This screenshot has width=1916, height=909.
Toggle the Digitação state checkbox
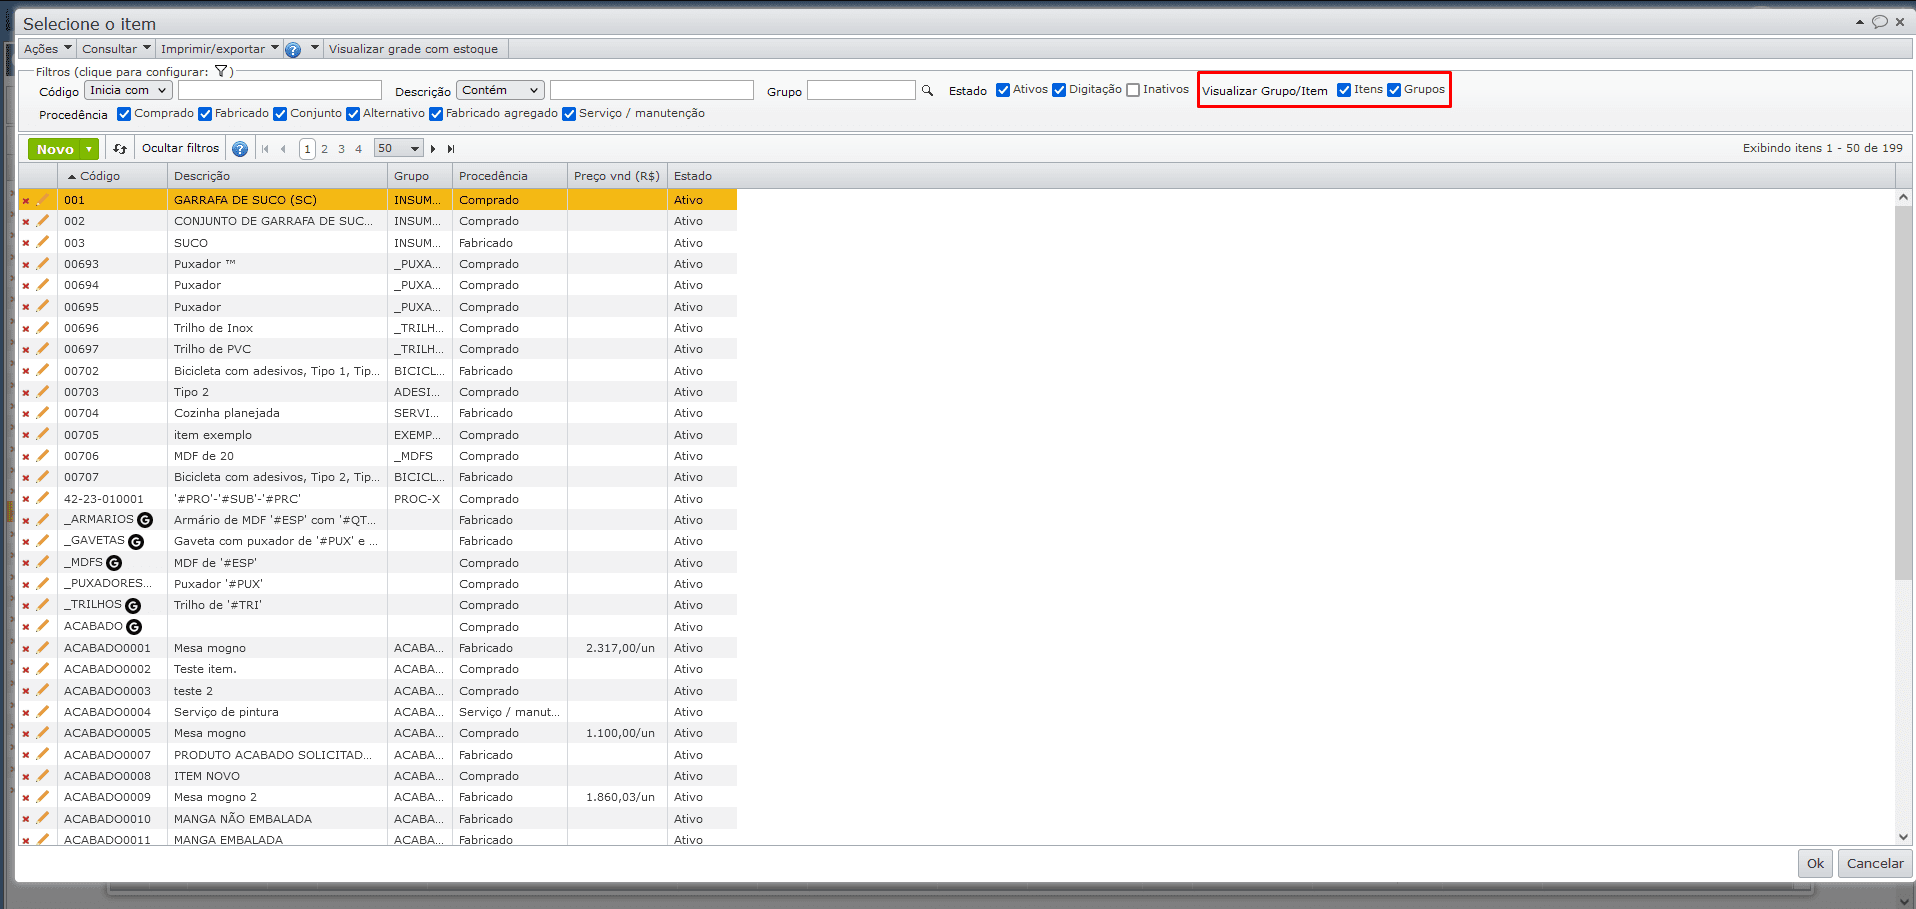pyautogui.click(x=1059, y=90)
